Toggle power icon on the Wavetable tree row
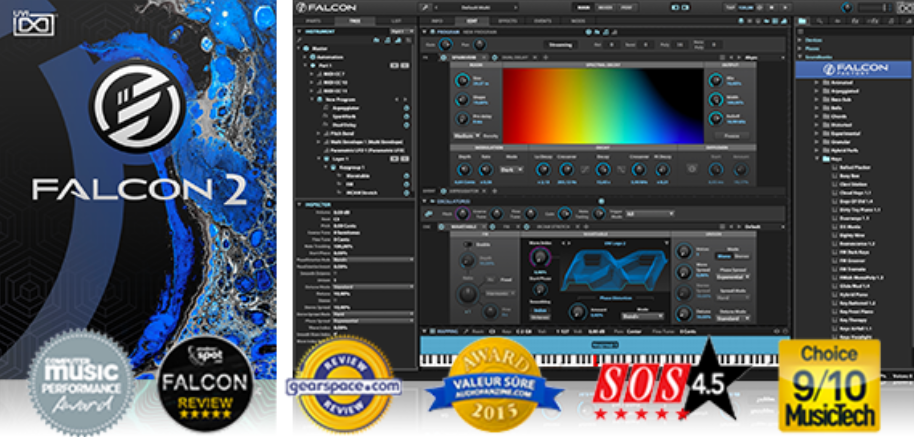This screenshot has width=914, height=437. tap(406, 175)
